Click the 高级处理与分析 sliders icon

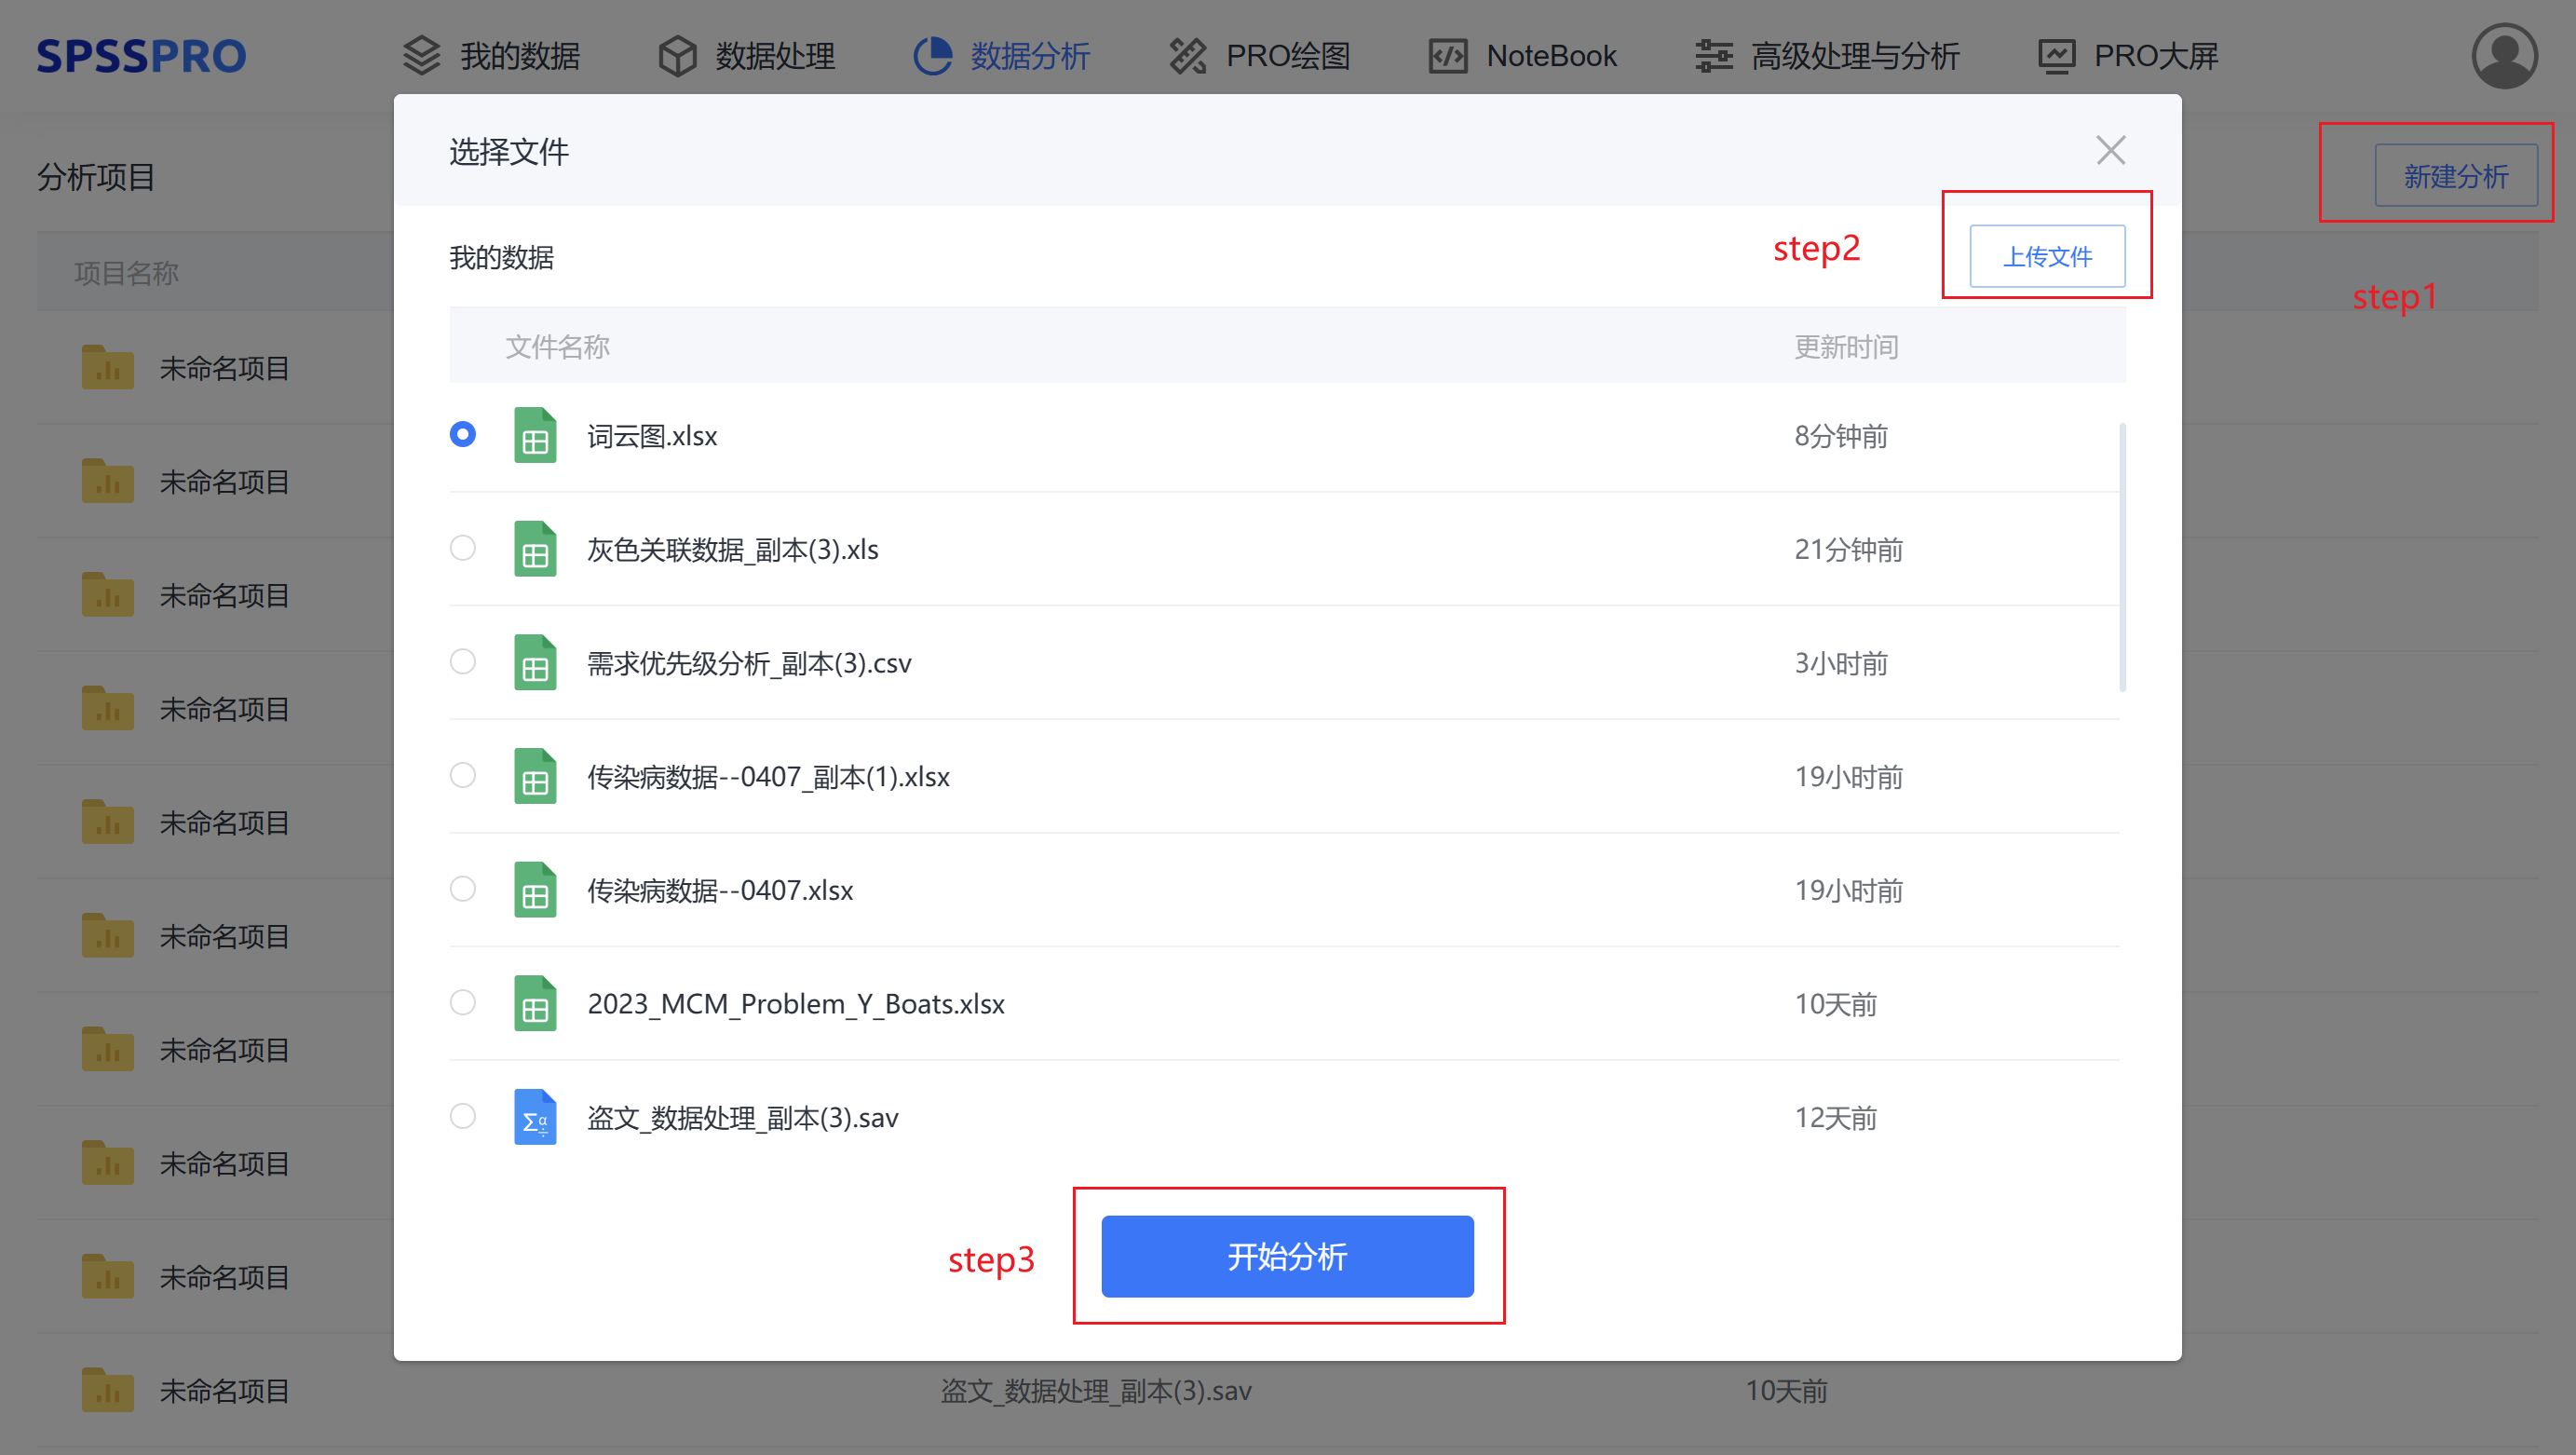[x=1714, y=56]
